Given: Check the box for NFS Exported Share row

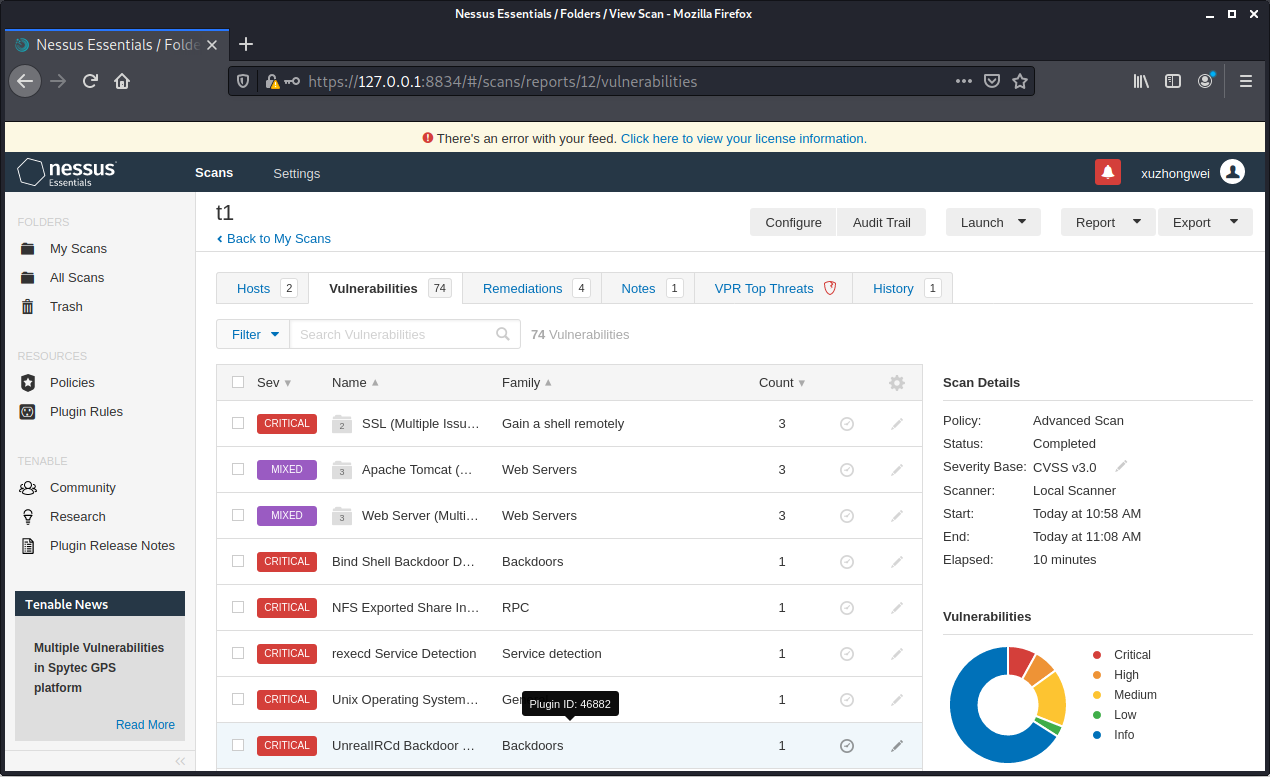Looking at the screenshot, I should tap(238, 607).
